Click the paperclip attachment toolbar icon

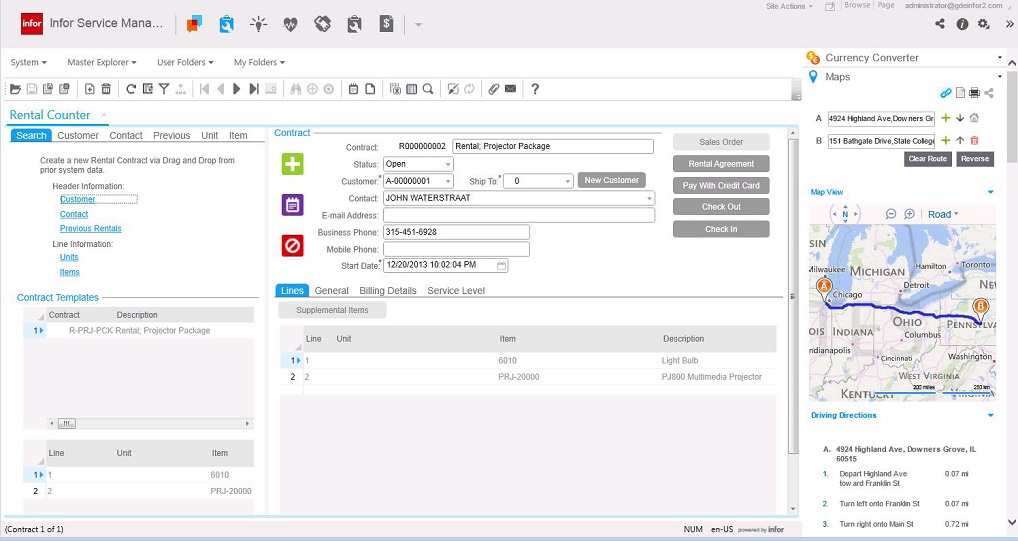click(x=493, y=89)
